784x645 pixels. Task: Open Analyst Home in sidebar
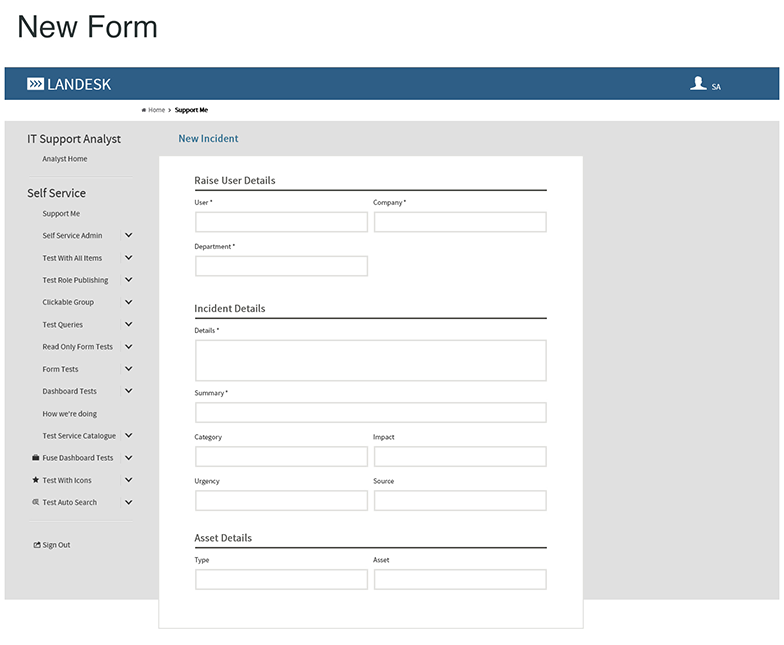[64, 159]
